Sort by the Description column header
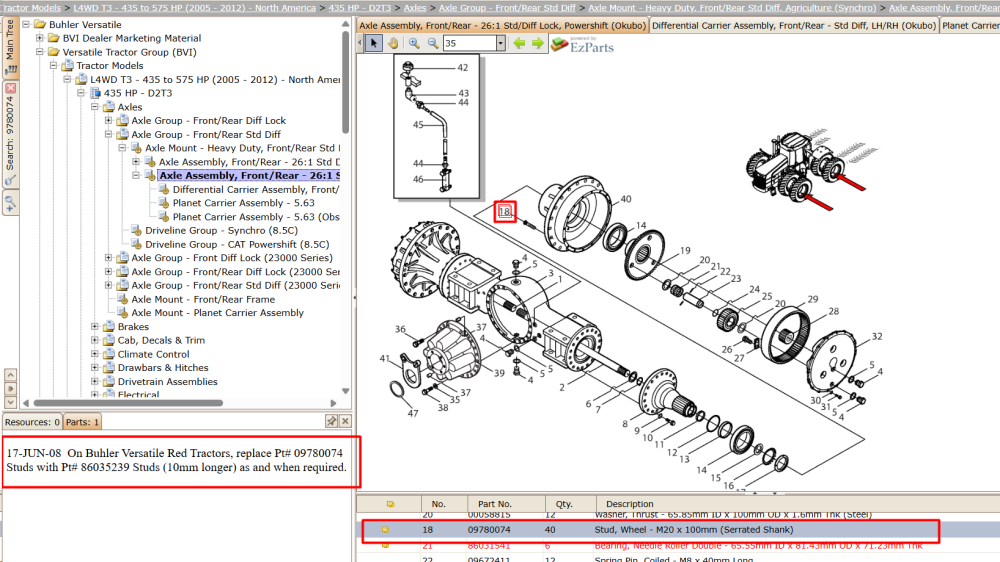1000x562 pixels. click(x=629, y=504)
